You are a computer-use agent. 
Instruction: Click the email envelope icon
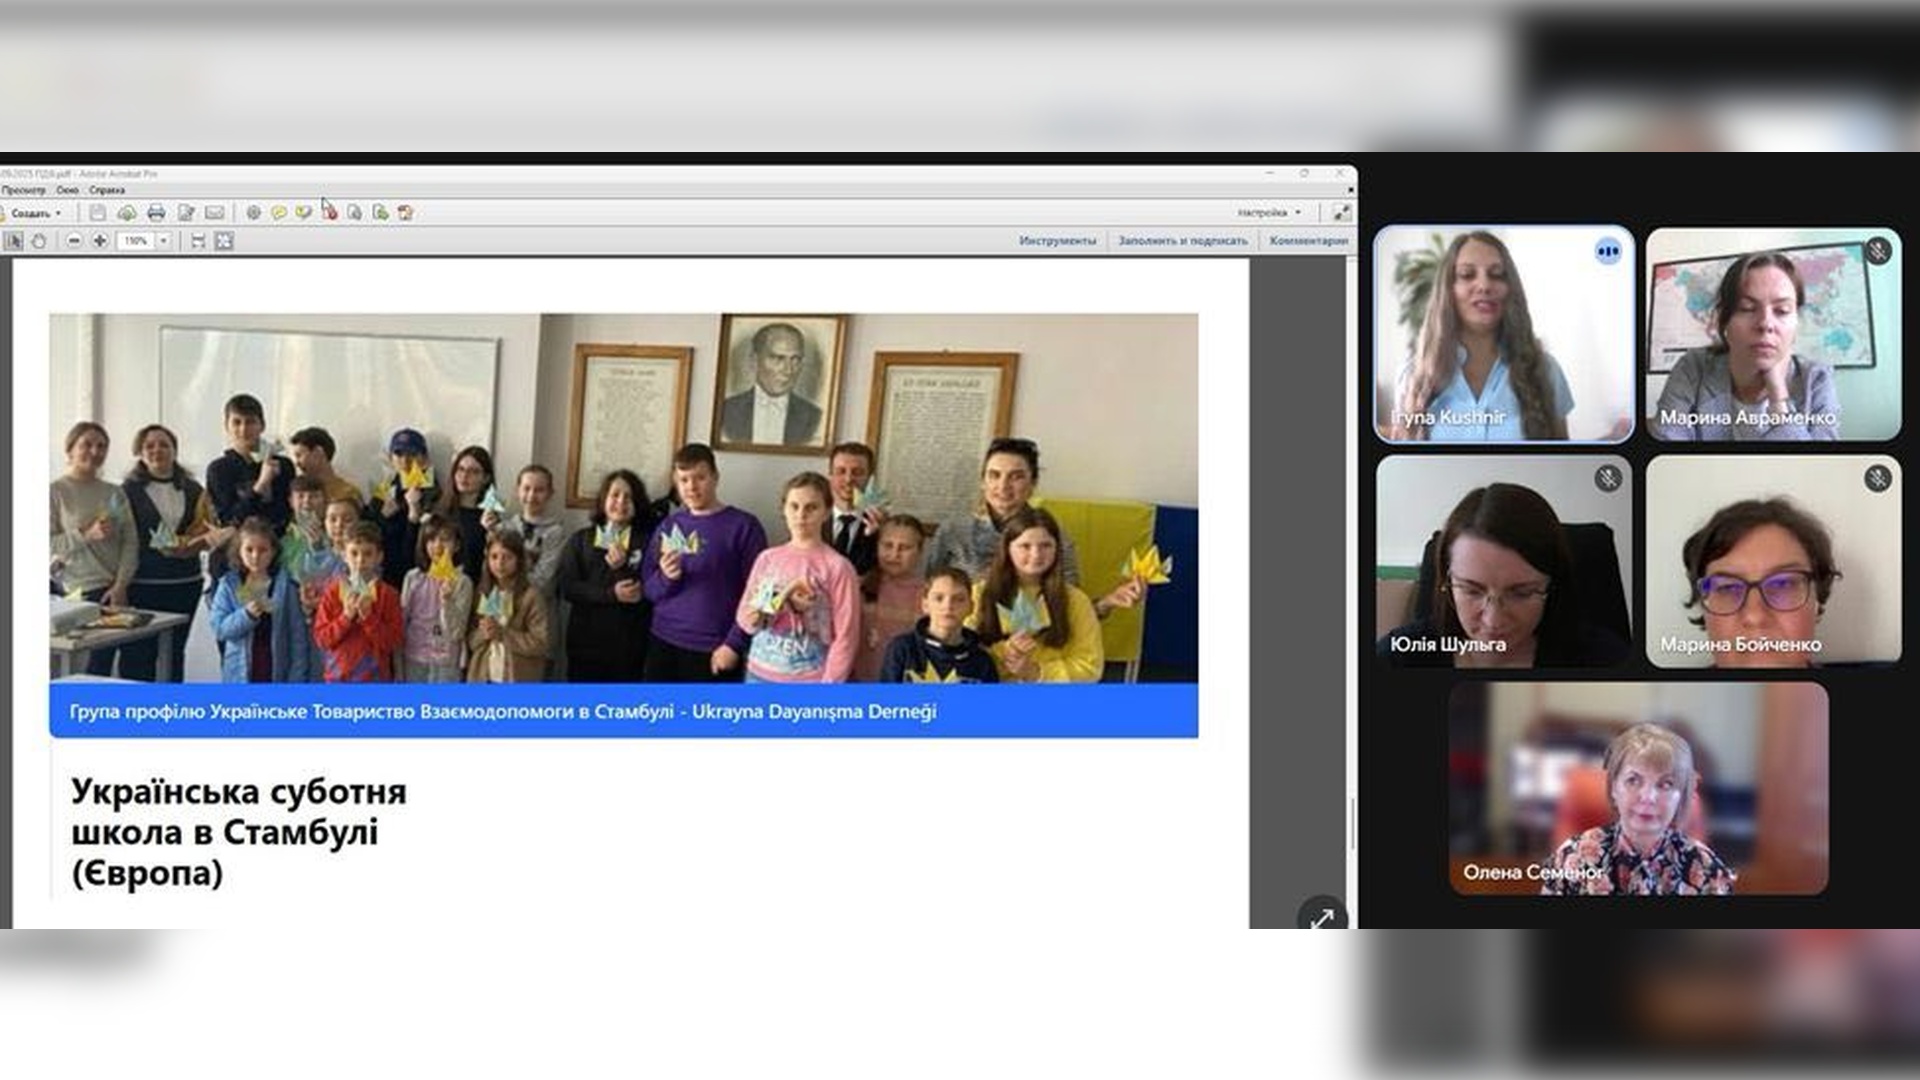click(215, 212)
